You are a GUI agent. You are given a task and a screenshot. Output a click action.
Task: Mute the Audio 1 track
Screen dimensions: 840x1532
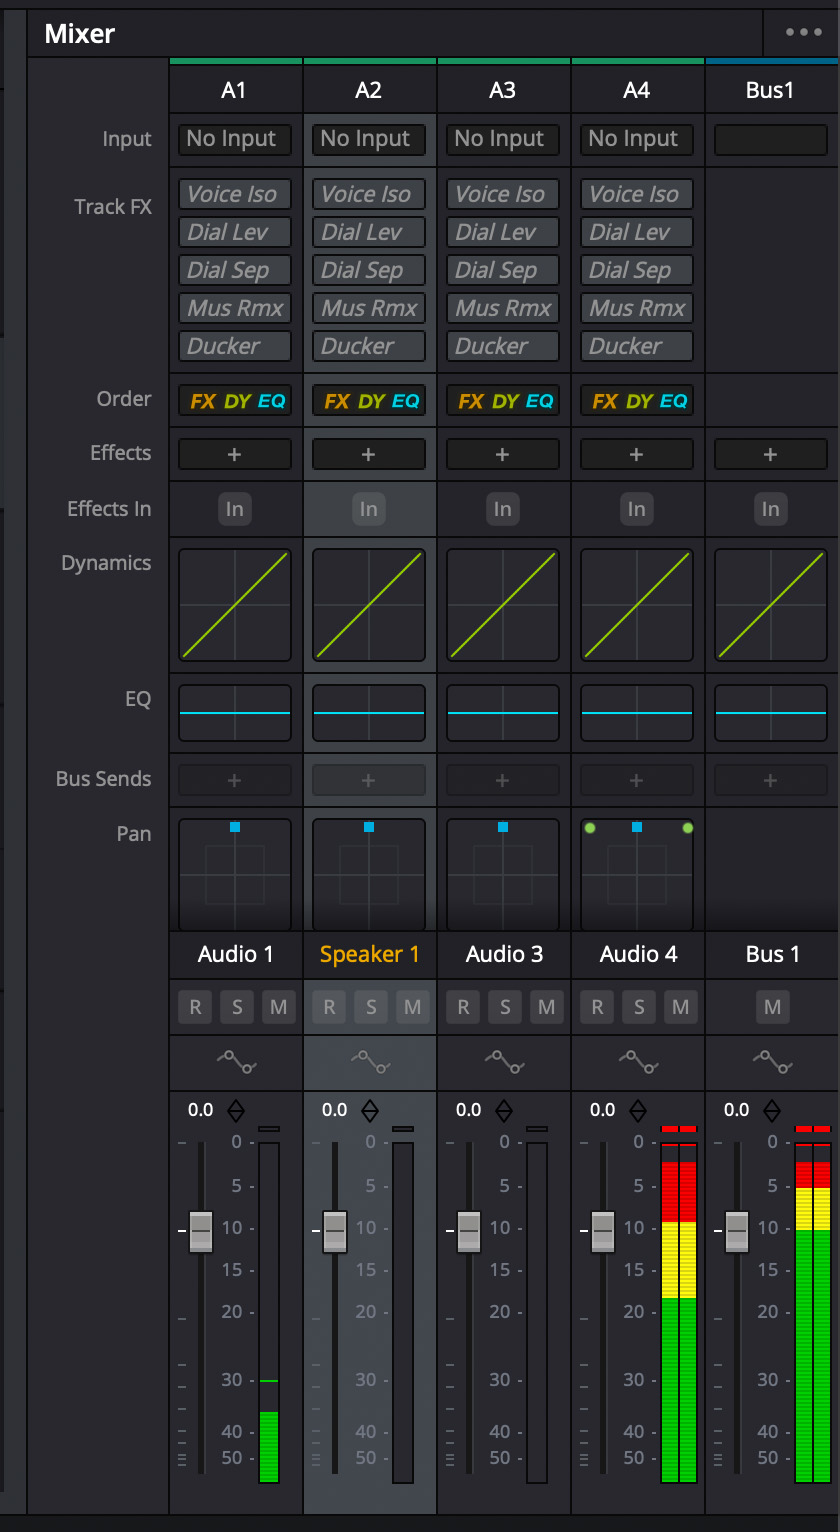point(278,1007)
